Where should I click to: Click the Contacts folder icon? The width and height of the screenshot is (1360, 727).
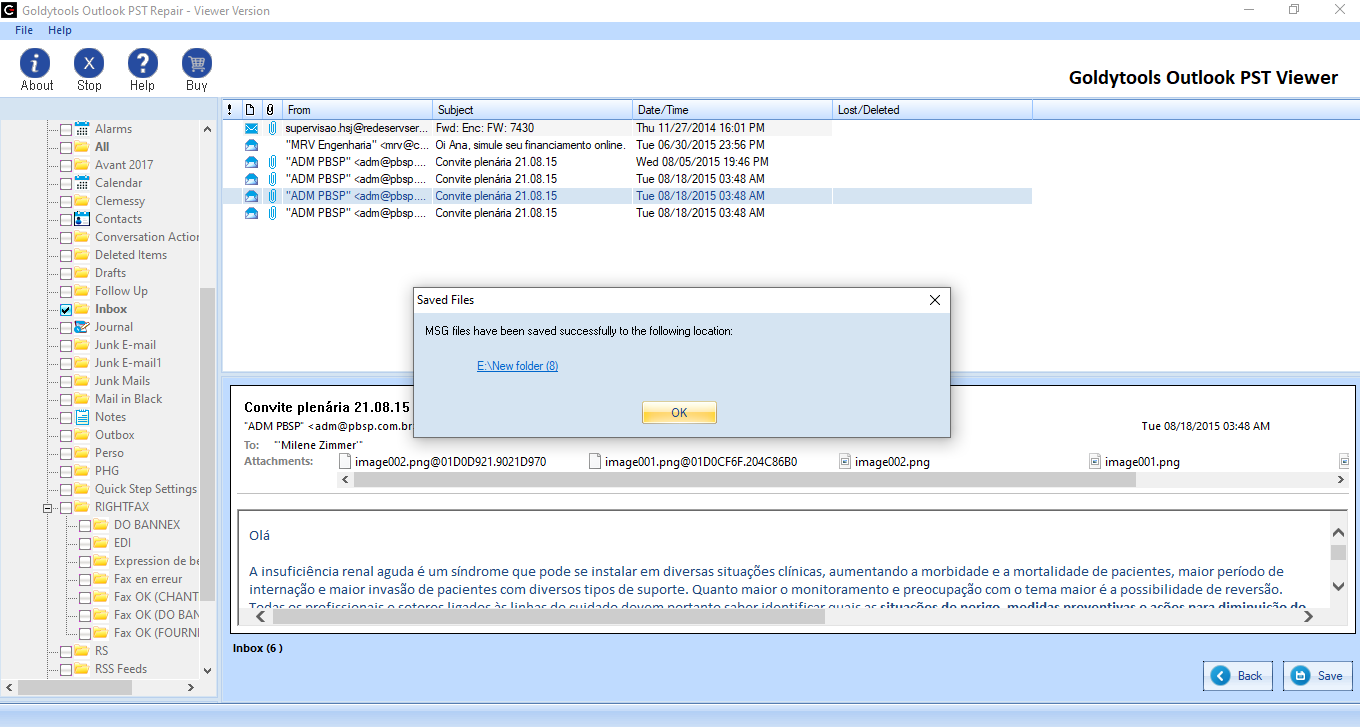(x=82, y=219)
